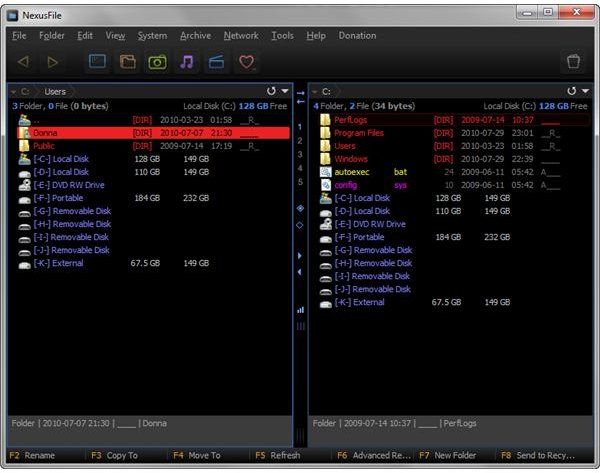Click the F2 Rename button
The height and width of the screenshot is (473, 600).
pos(32,455)
